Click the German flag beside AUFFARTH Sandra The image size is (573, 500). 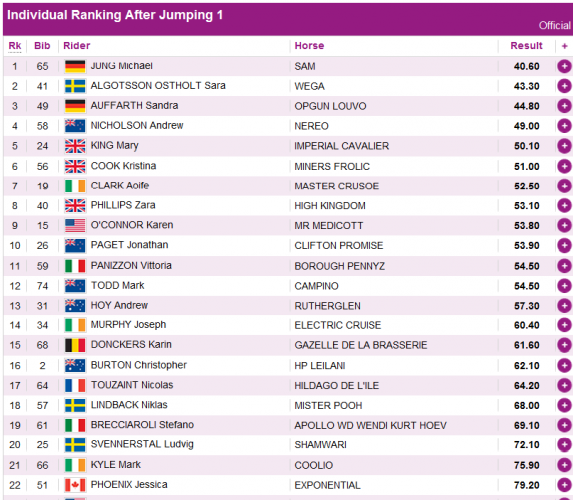[x=75, y=106]
